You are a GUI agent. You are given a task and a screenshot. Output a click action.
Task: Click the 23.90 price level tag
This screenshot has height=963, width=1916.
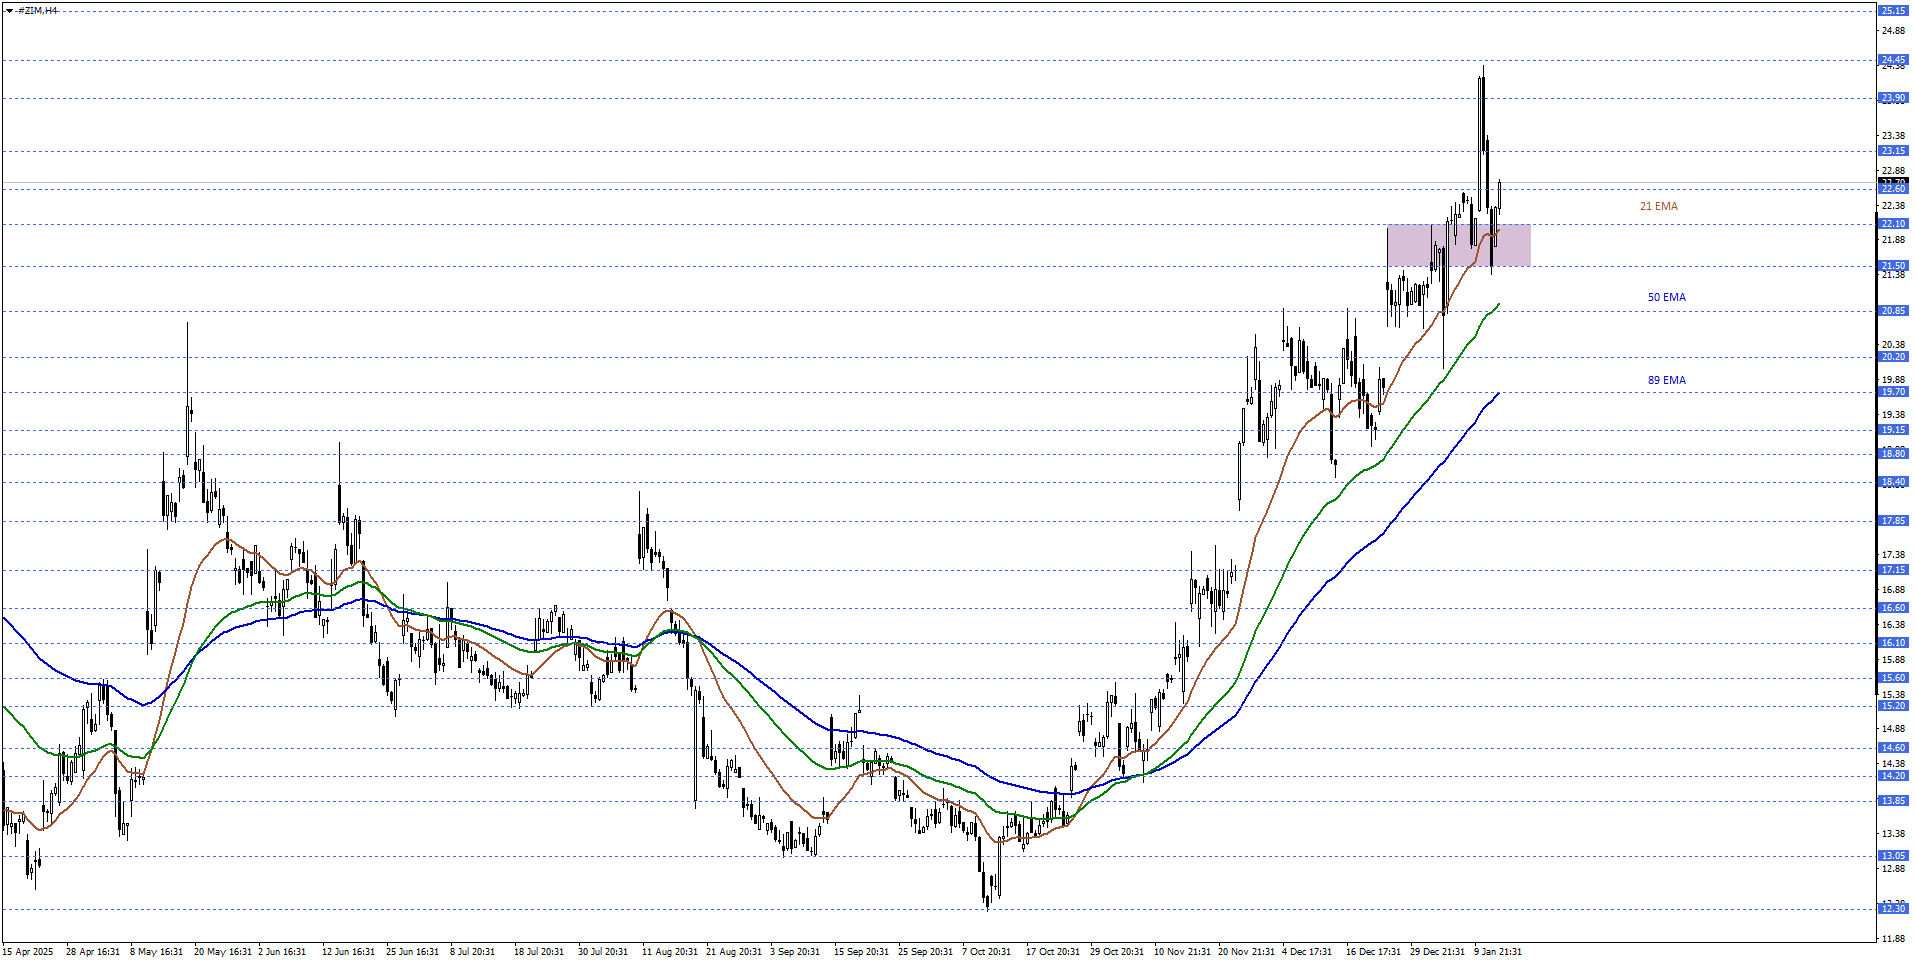[1893, 98]
